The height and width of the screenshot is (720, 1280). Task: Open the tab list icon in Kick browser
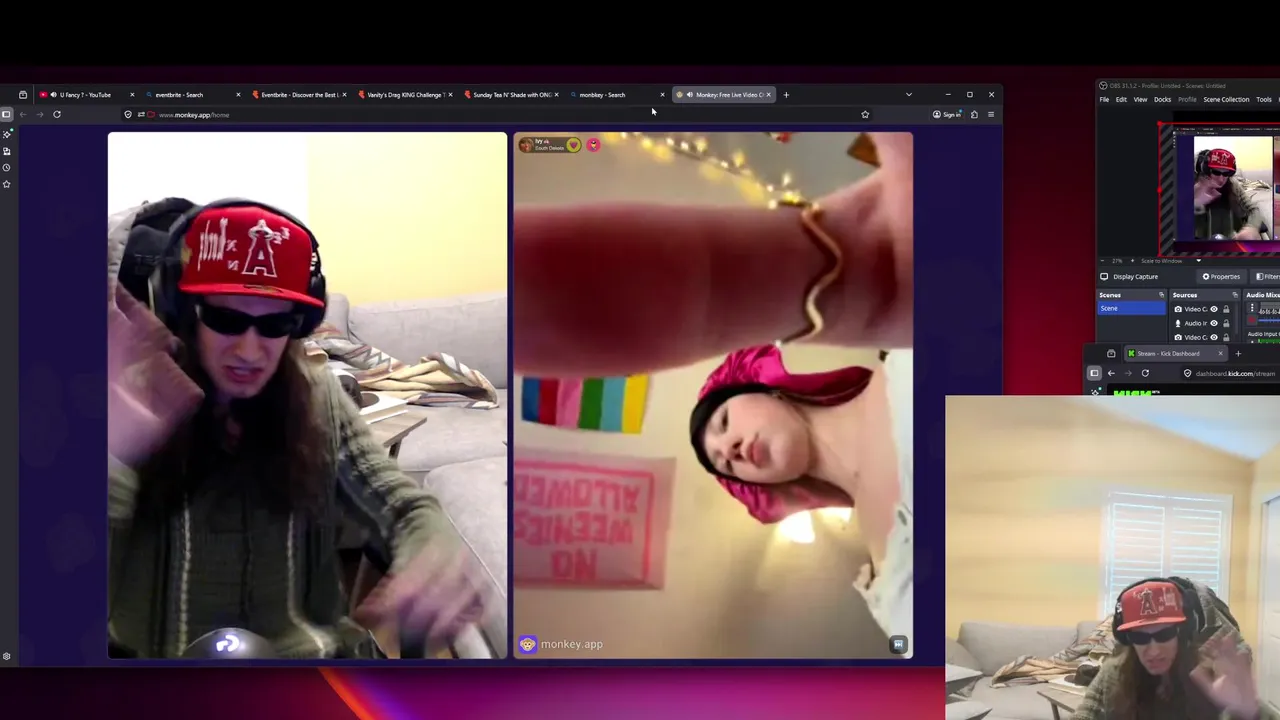(1111, 354)
